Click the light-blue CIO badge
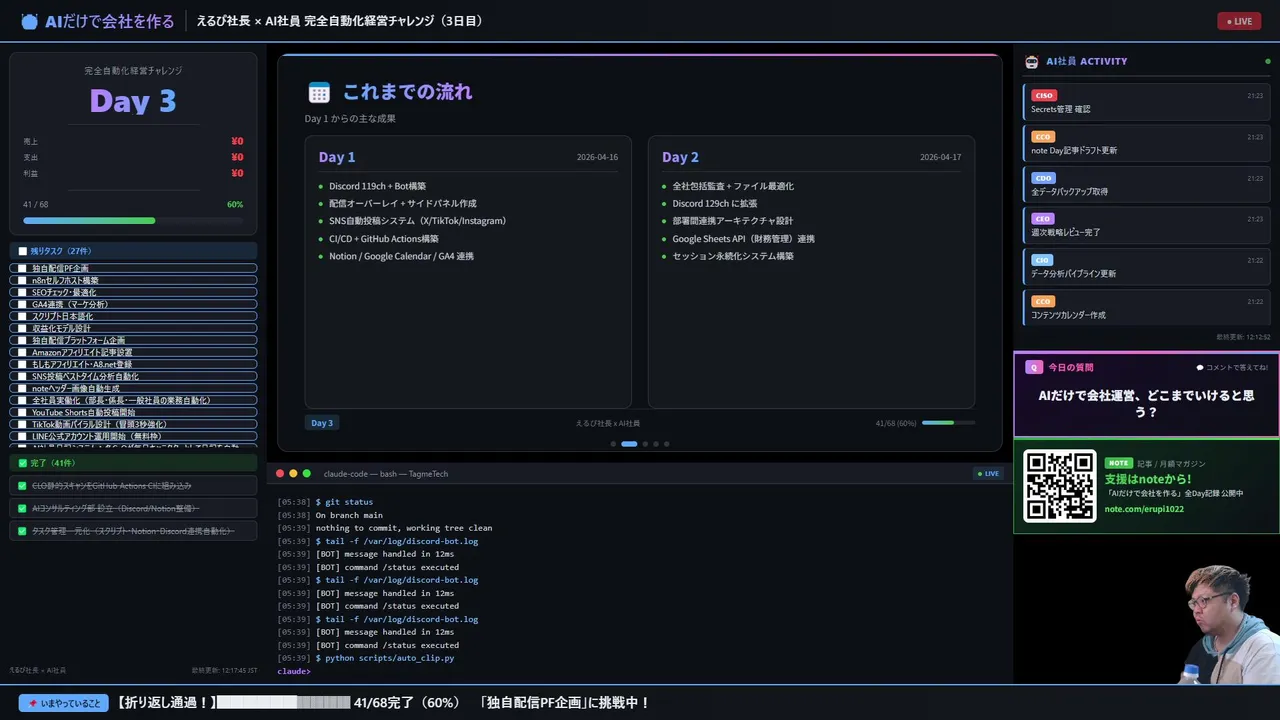1280x720 pixels. 1042,260
